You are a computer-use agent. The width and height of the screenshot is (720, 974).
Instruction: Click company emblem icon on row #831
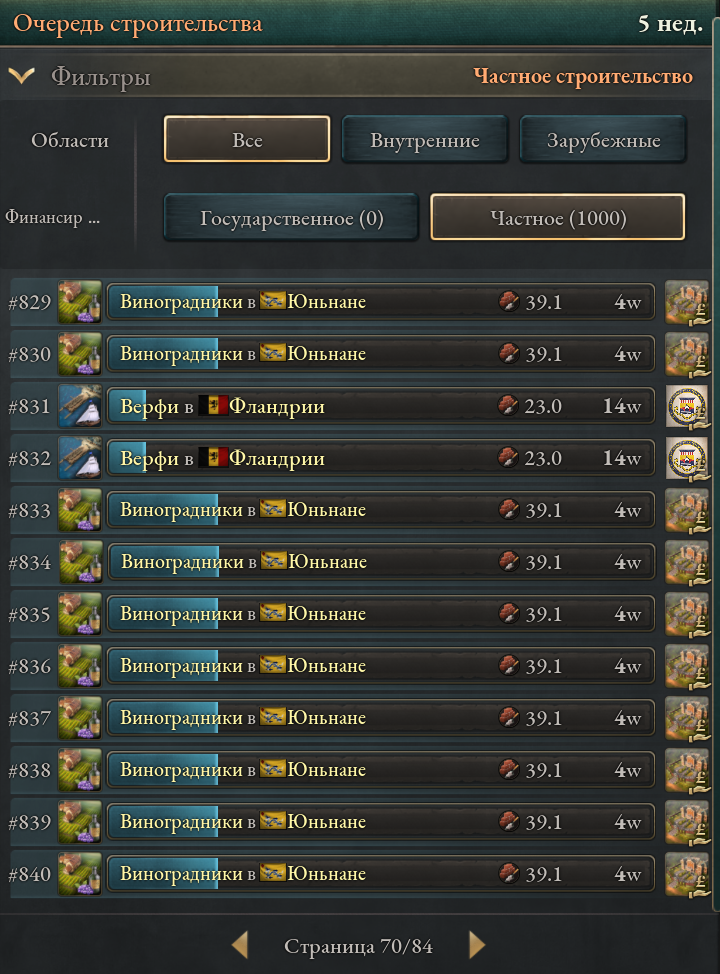point(687,406)
